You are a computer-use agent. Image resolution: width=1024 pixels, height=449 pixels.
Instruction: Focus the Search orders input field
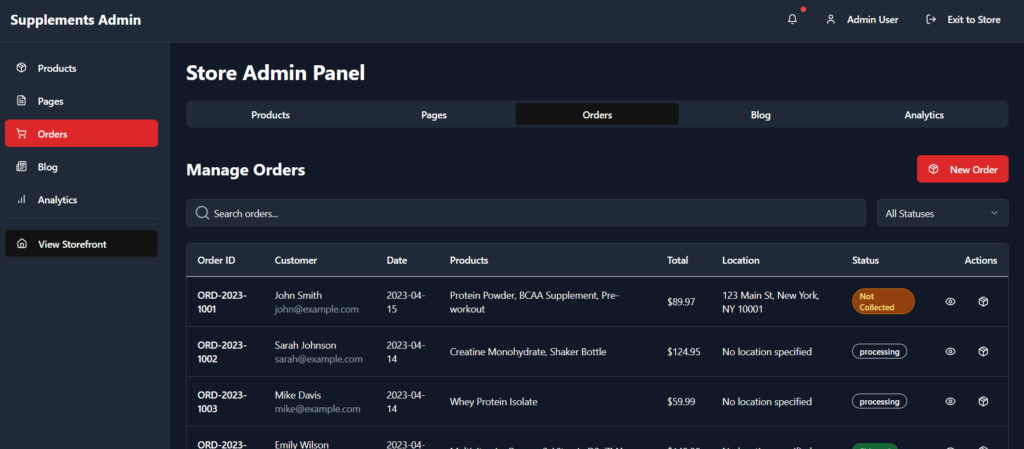(526, 213)
